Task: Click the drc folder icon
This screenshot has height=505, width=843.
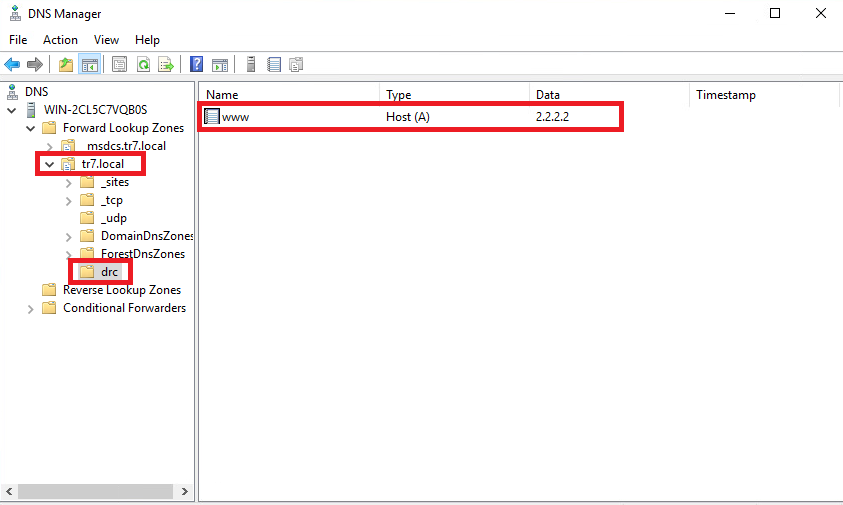Action: click(87, 272)
